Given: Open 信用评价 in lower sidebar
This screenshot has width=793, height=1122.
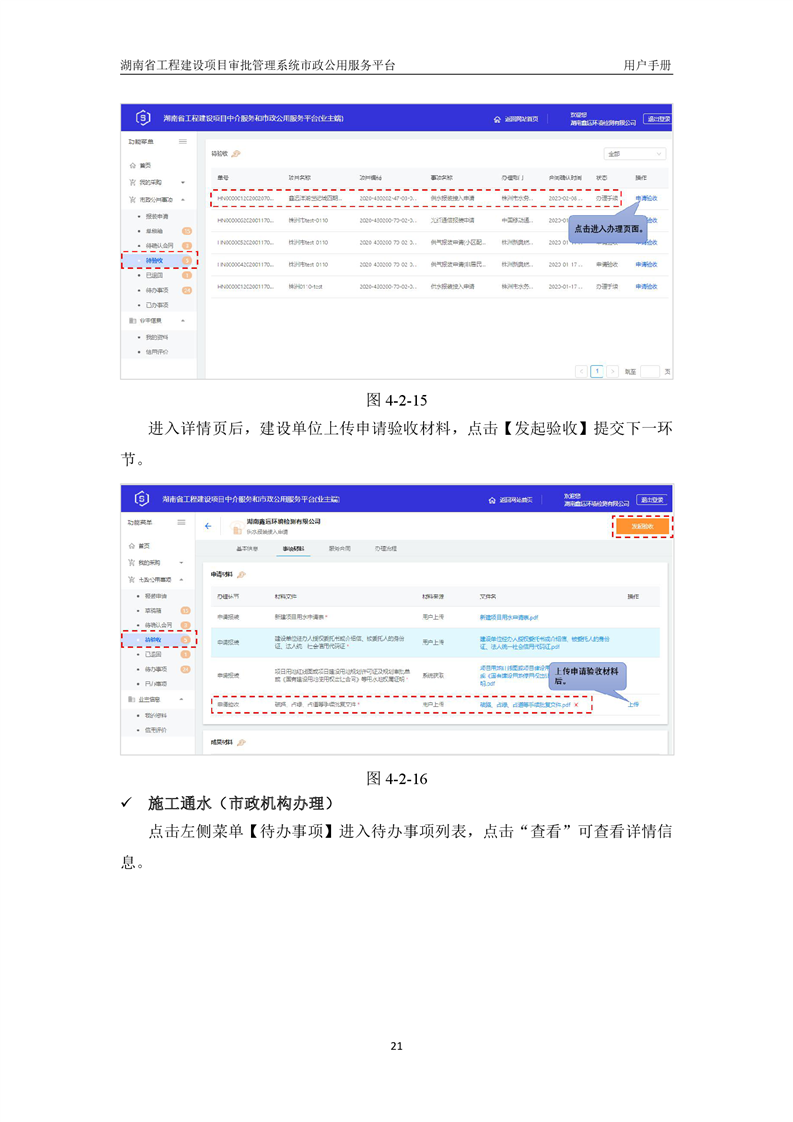Looking at the screenshot, I should click(x=157, y=731).
